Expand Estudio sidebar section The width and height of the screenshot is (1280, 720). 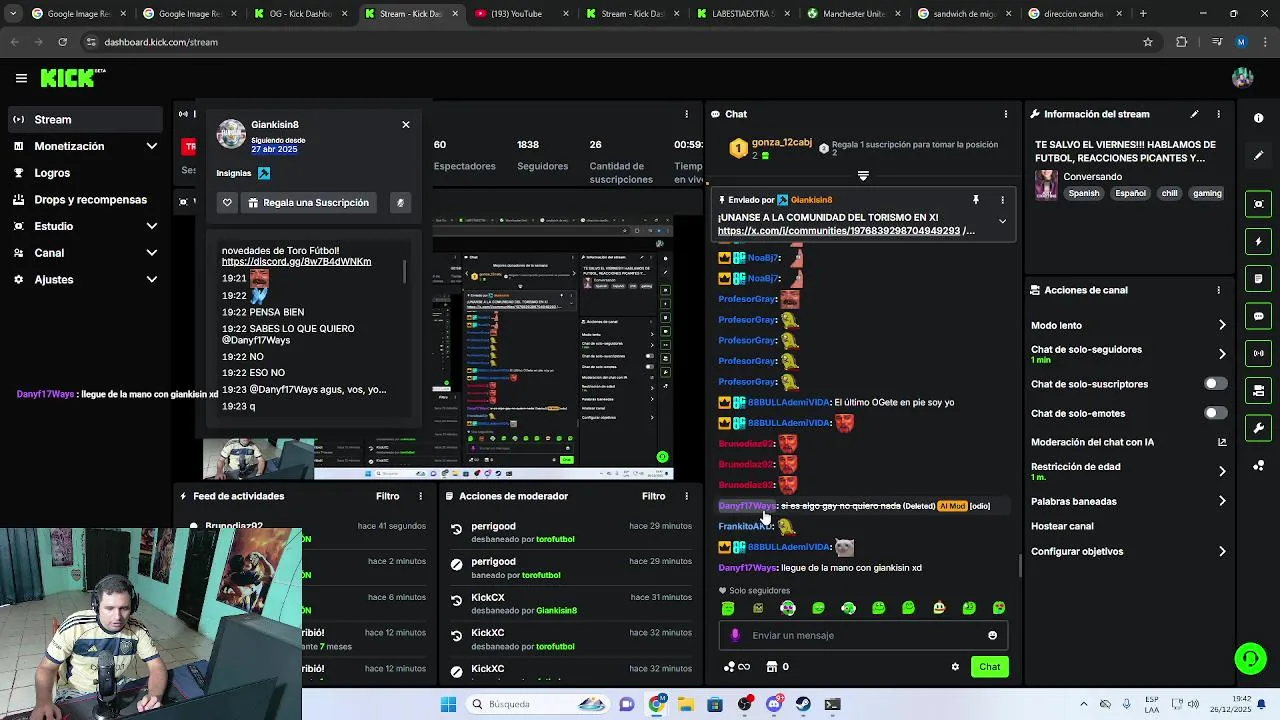click(151, 226)
